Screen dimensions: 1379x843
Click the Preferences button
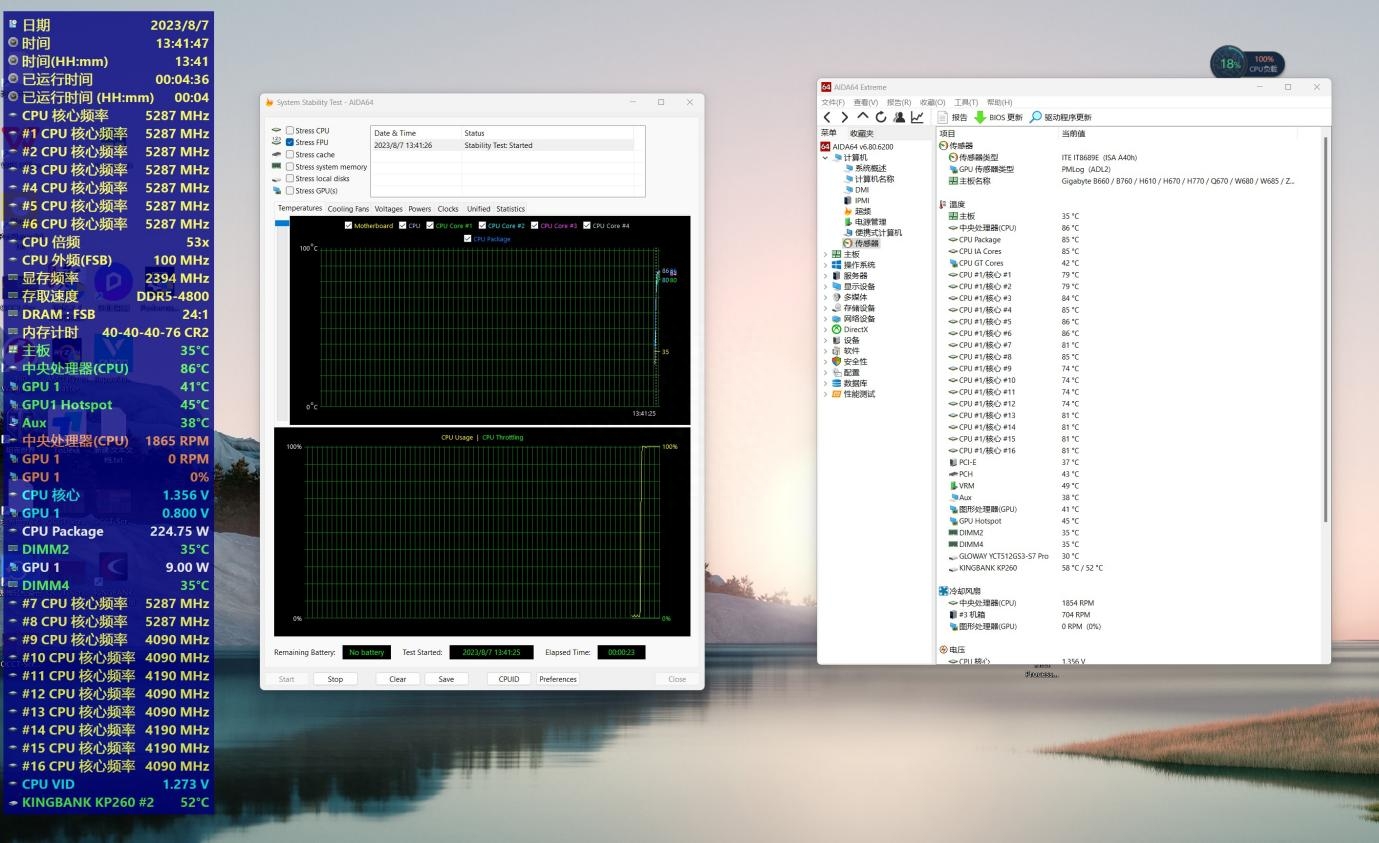(558, 679)
